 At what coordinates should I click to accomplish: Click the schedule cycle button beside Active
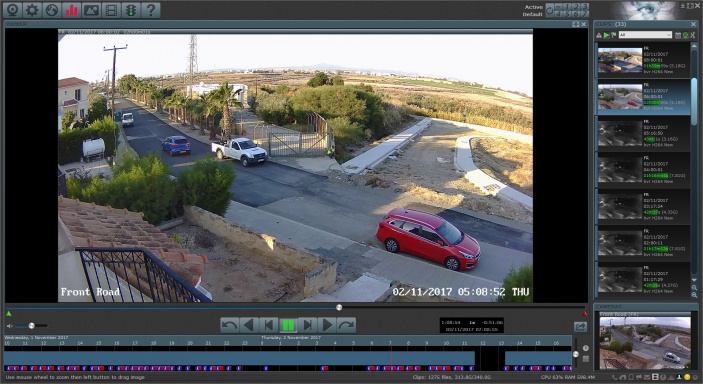click(x=550, y=10)
